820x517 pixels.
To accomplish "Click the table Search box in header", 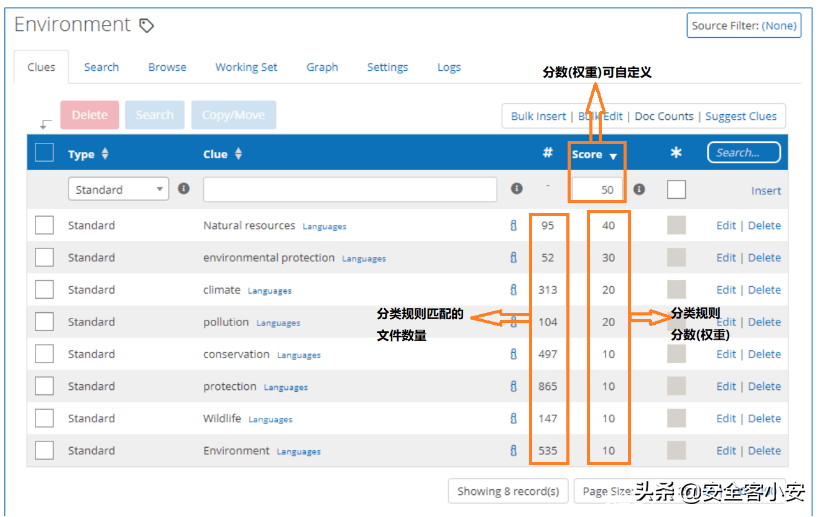I will (x=744, y=153).
